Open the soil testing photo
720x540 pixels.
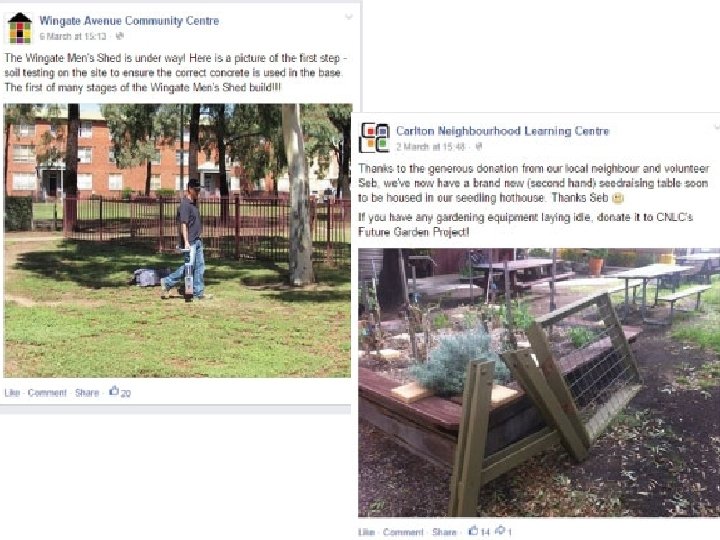[x=177, y=240]
